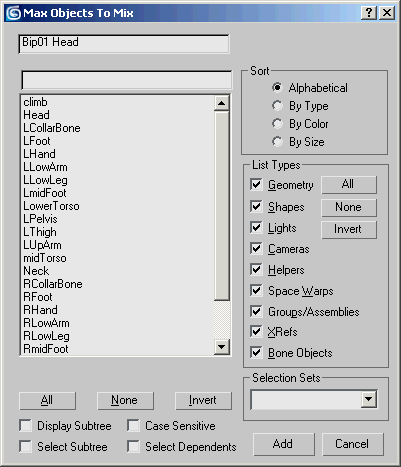The image size is (401, 467).
Task: Click the list scrollbar up arrow
Action: [222, 103]
